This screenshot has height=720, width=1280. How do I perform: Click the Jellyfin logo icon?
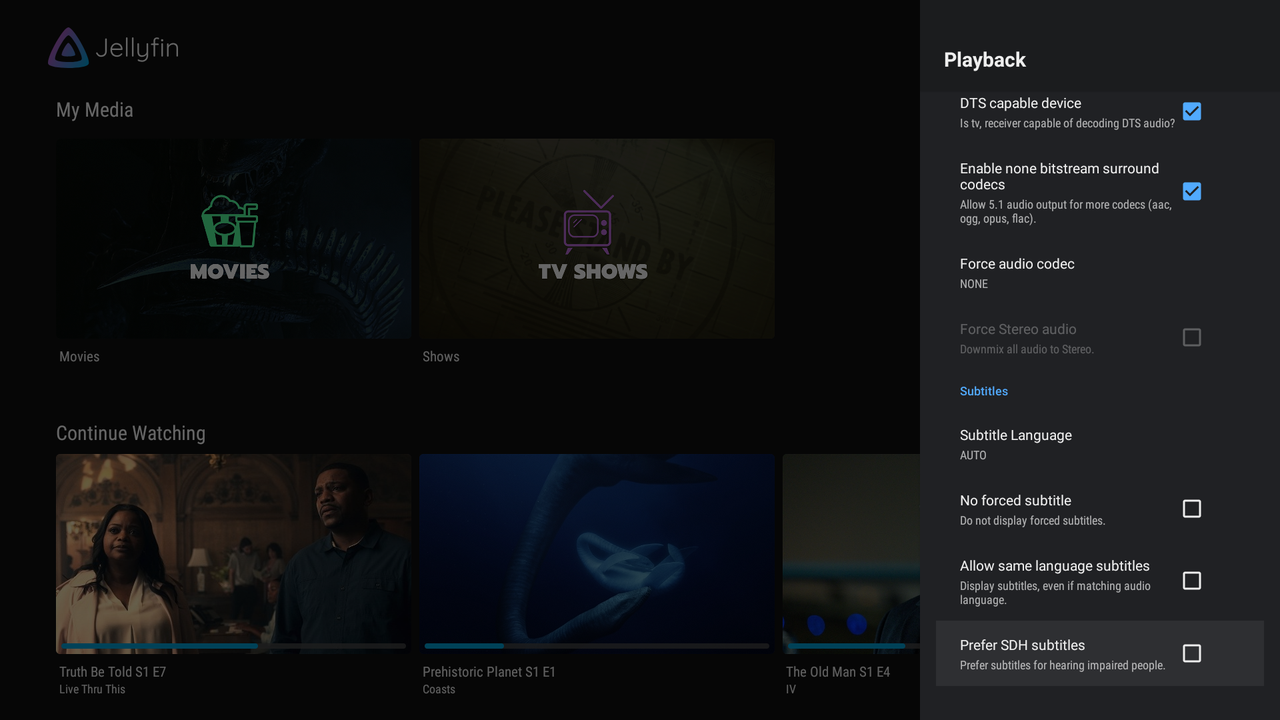pyautogui.click(x=68, y=48)
